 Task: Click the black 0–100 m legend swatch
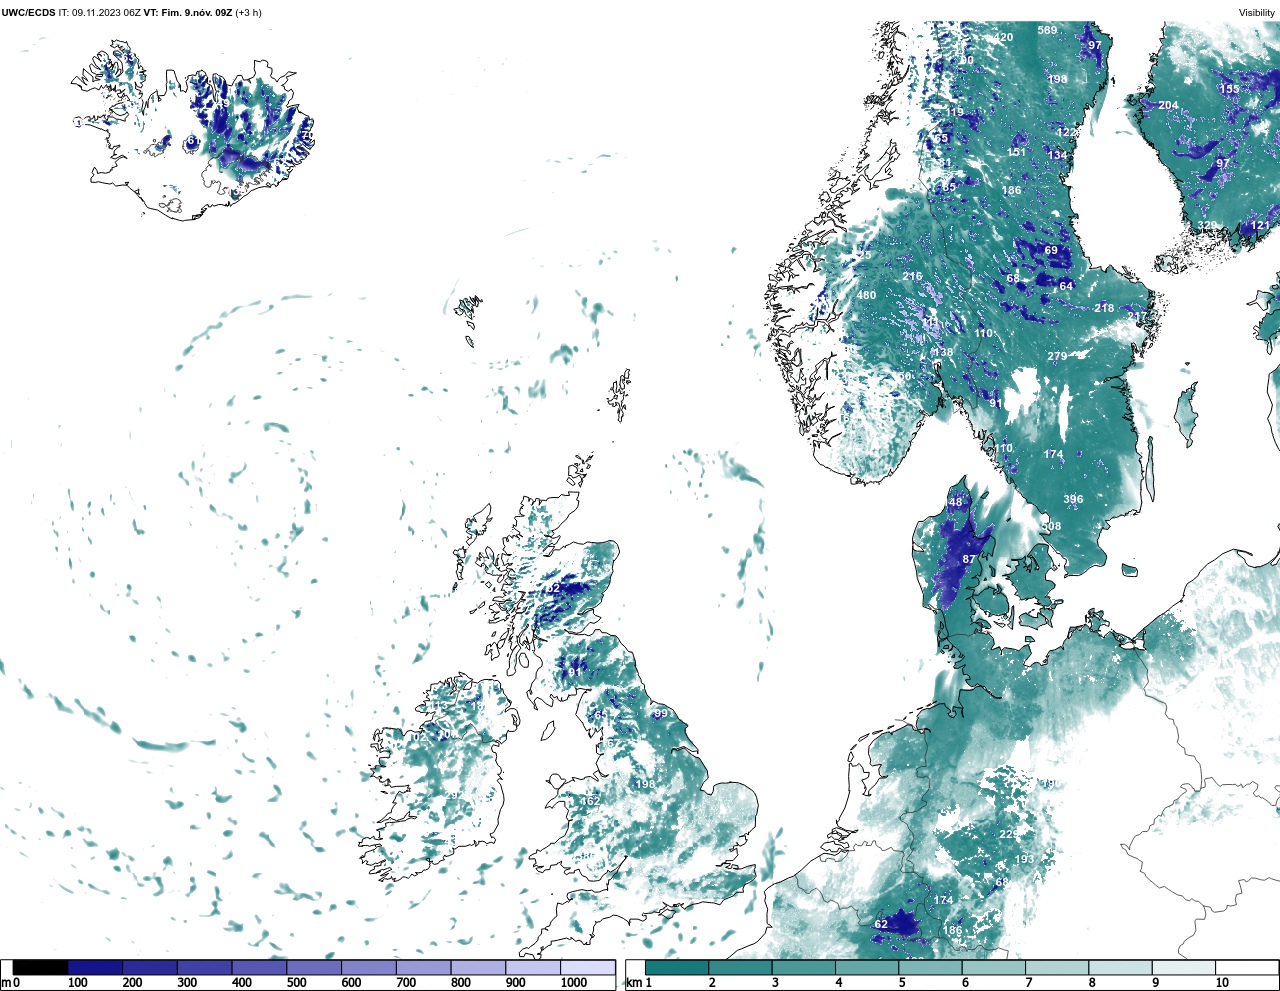point(41,968)
